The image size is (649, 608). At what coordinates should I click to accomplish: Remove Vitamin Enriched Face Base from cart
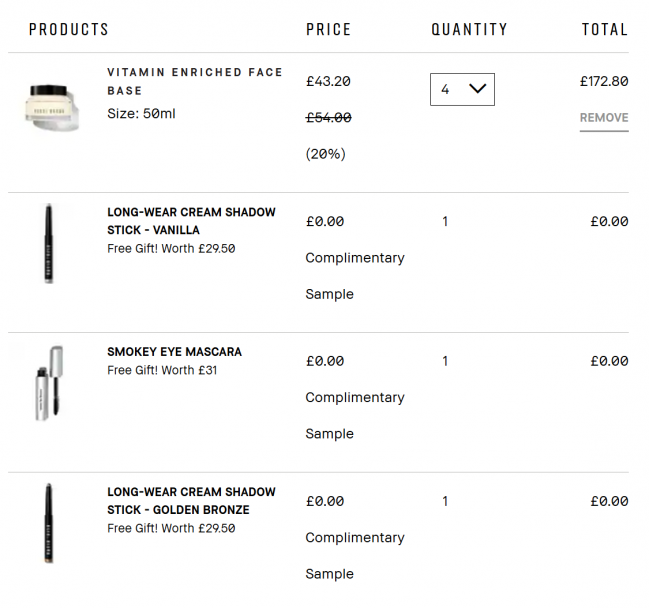pyautogui.click(x=604, y=118)
